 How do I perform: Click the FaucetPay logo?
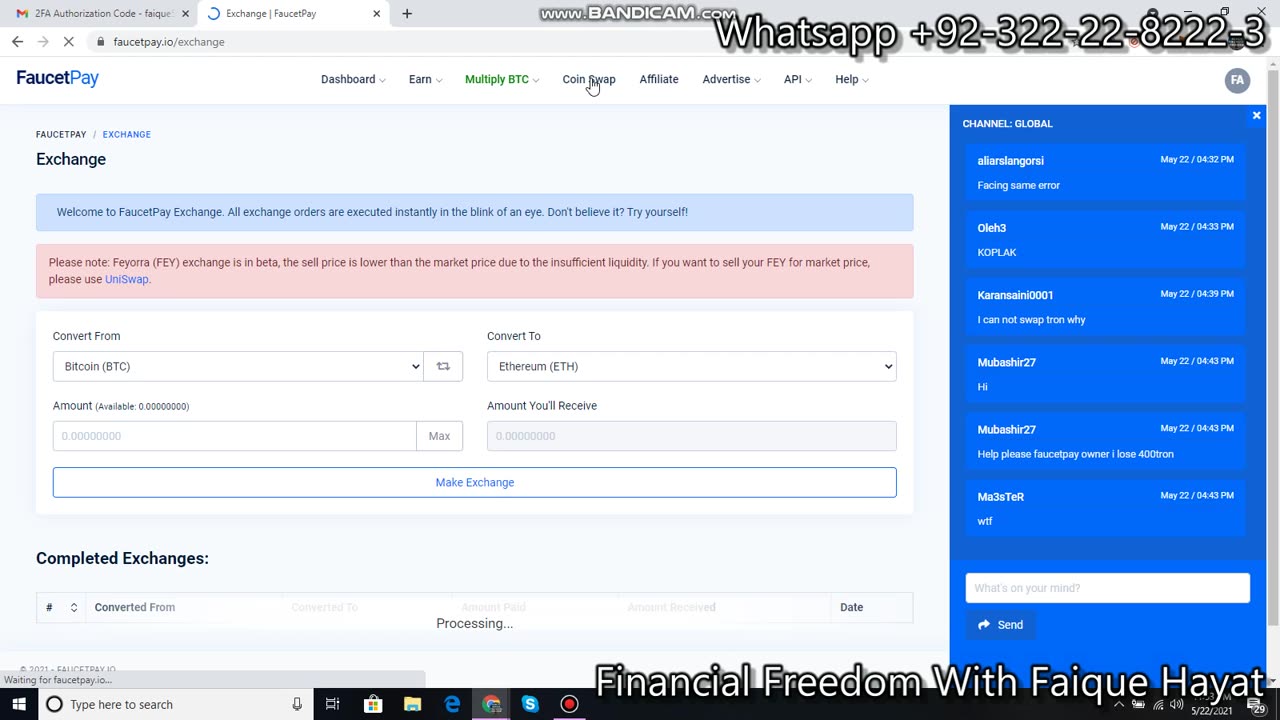(x=57, y=78)
